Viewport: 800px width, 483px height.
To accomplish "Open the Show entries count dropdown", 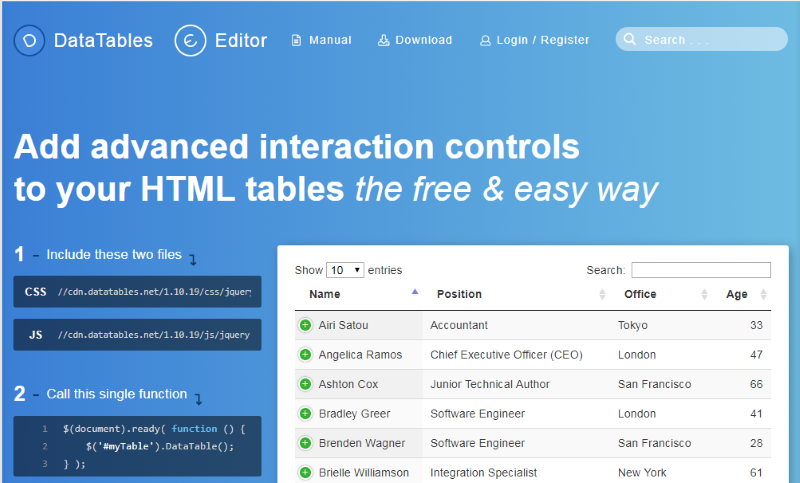I will [x=345, y=270].
